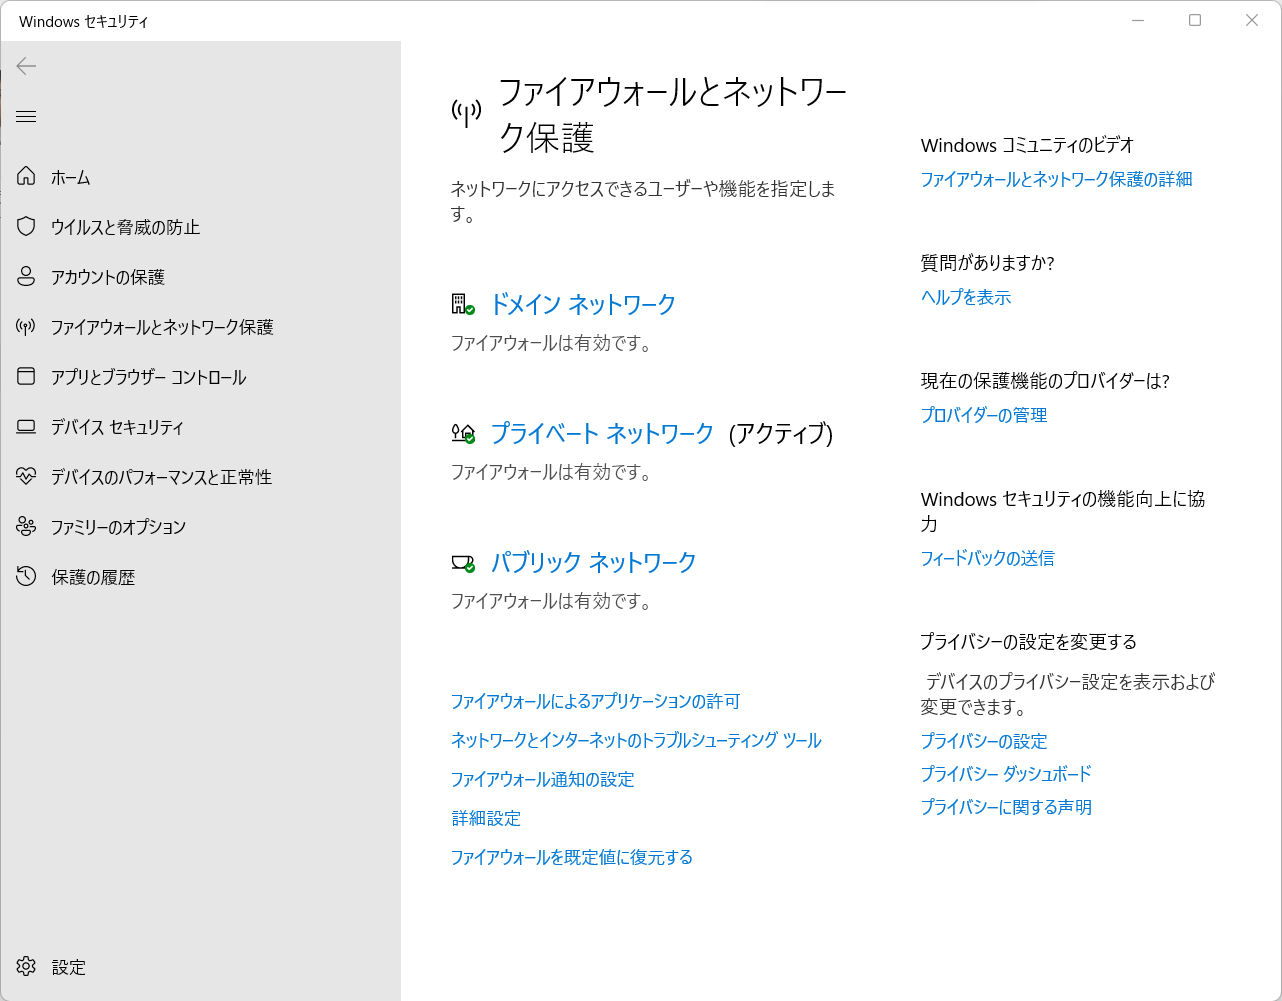The image size is (1282, 1001).
Task: Click ファイアウォールを既定値に復元する link
Action: pos(571,857)
